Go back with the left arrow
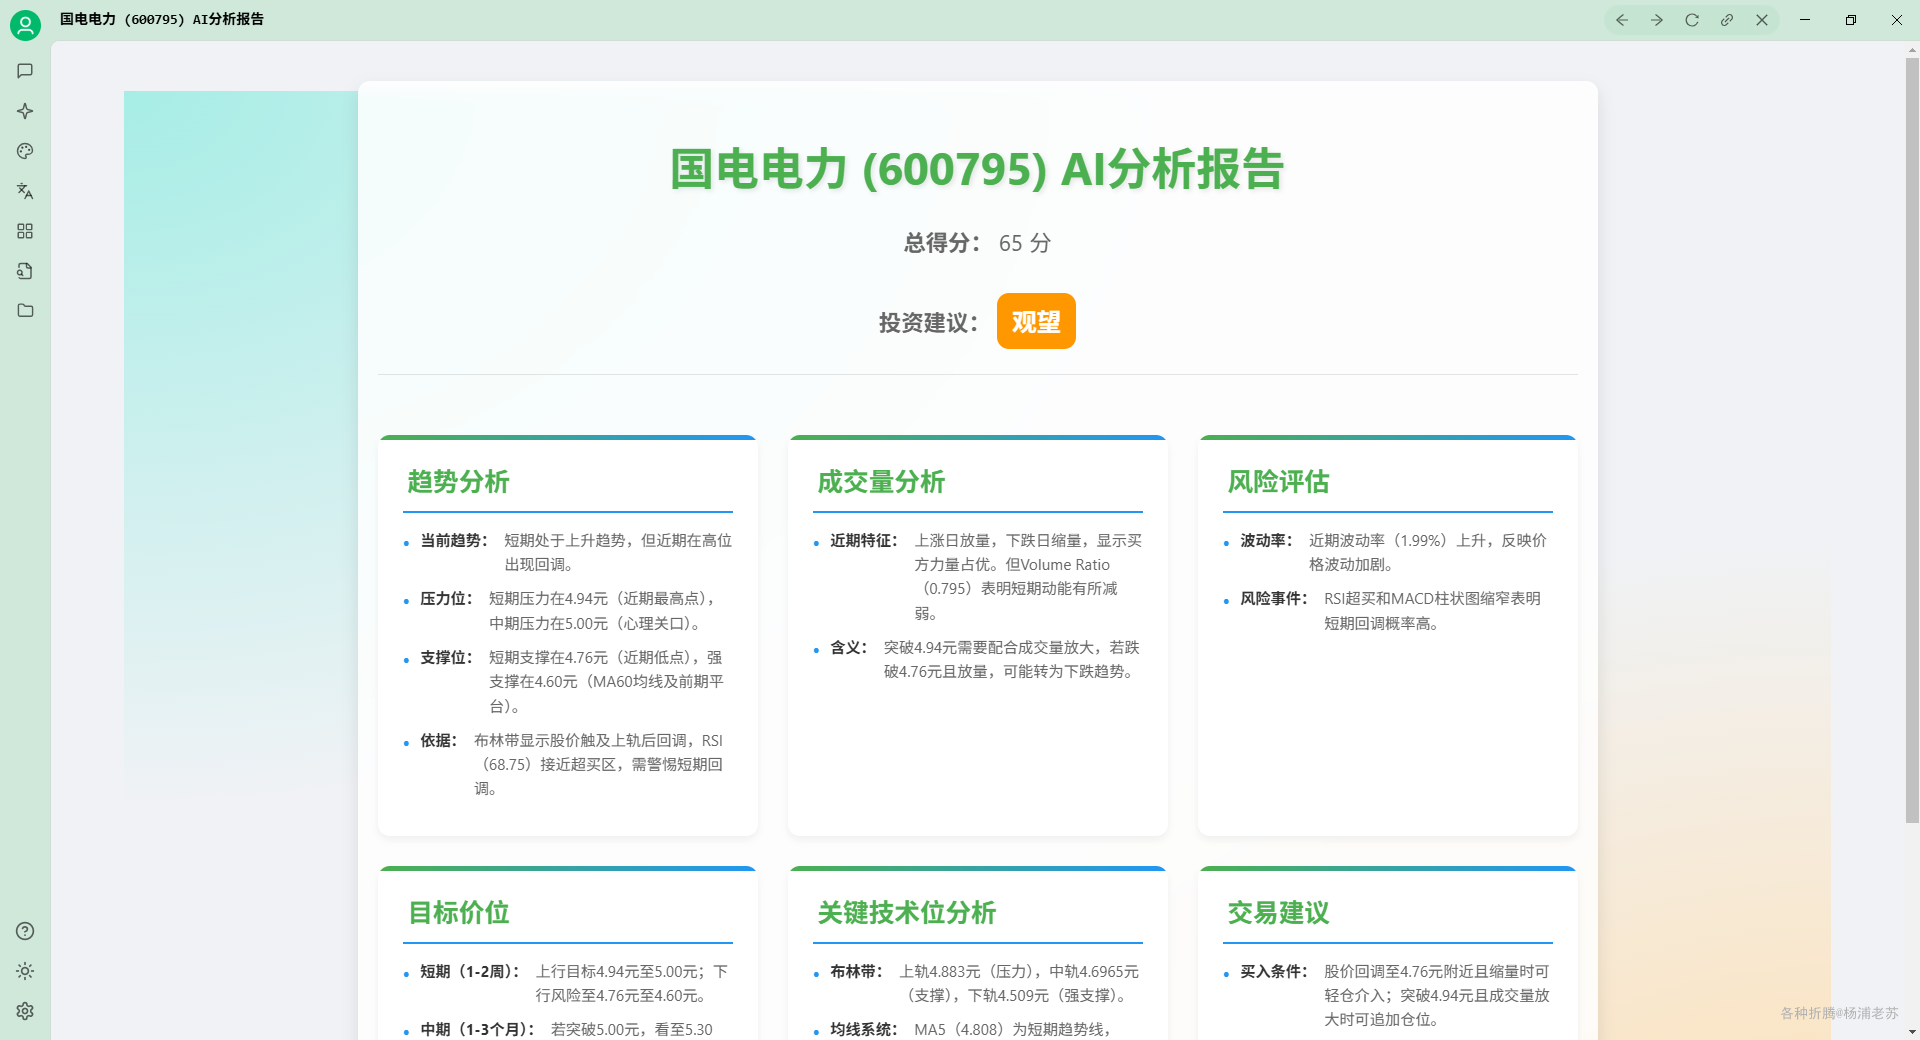1920x1040 pixels. tap(1622, 20)
